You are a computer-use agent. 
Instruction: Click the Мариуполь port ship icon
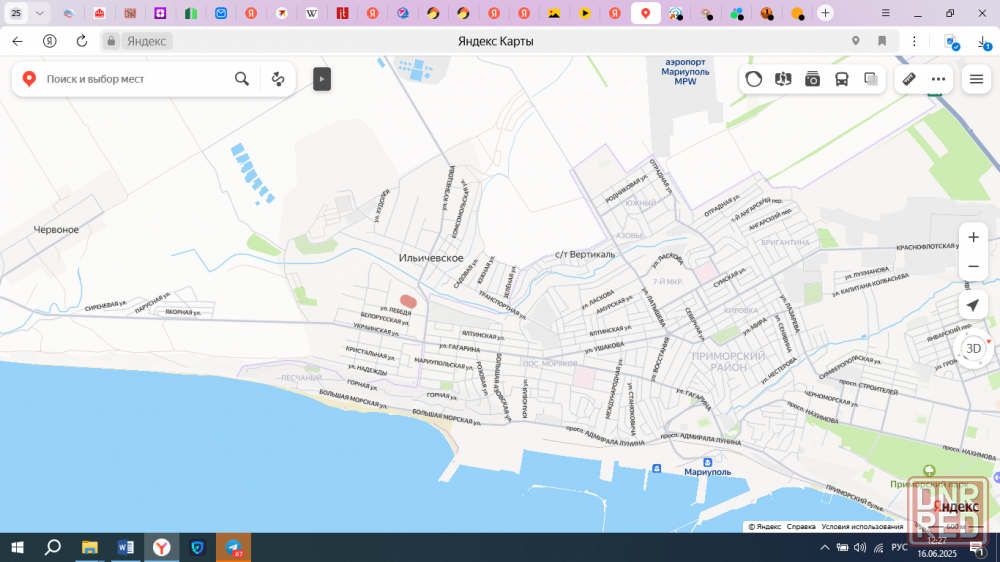[707, 462]
